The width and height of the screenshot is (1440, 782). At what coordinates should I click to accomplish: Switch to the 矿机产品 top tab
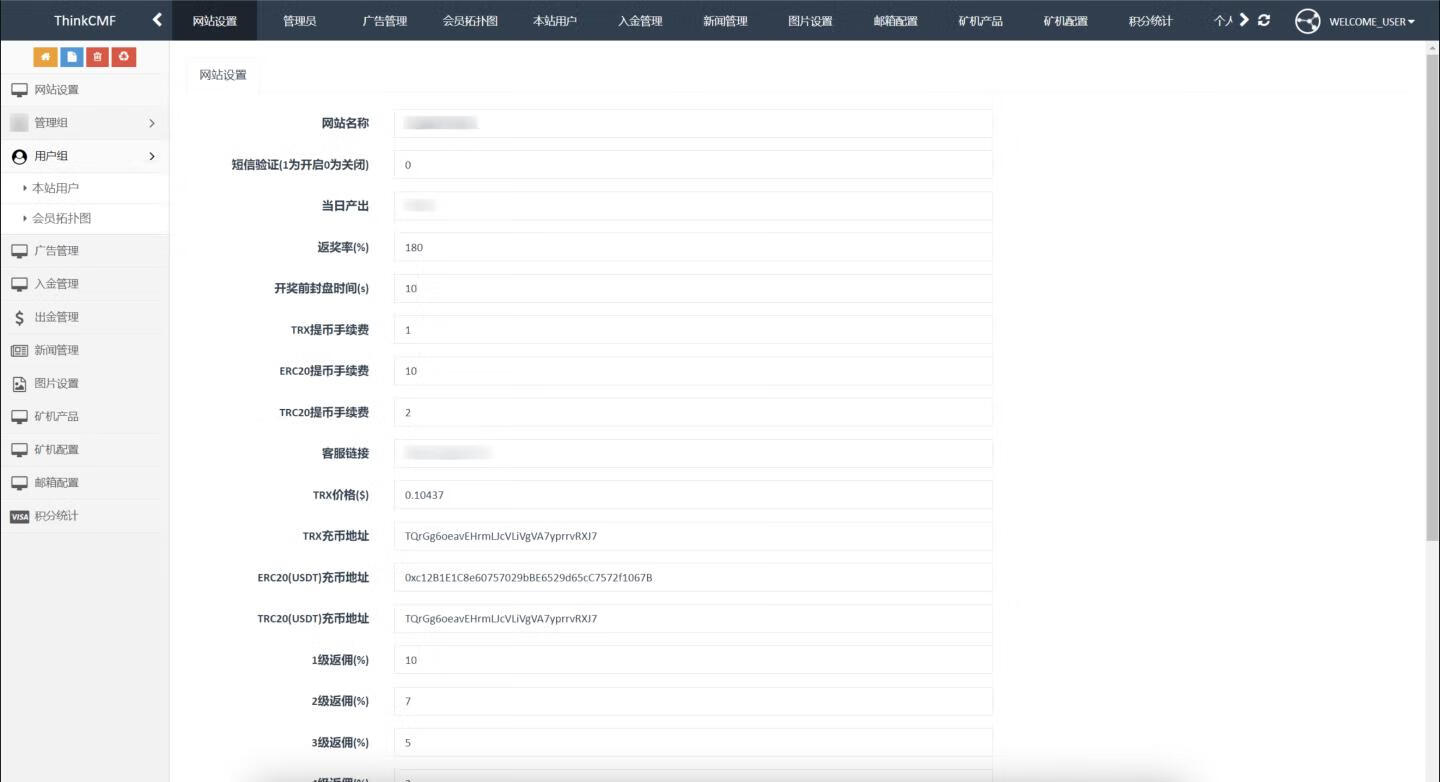point(980,21)
